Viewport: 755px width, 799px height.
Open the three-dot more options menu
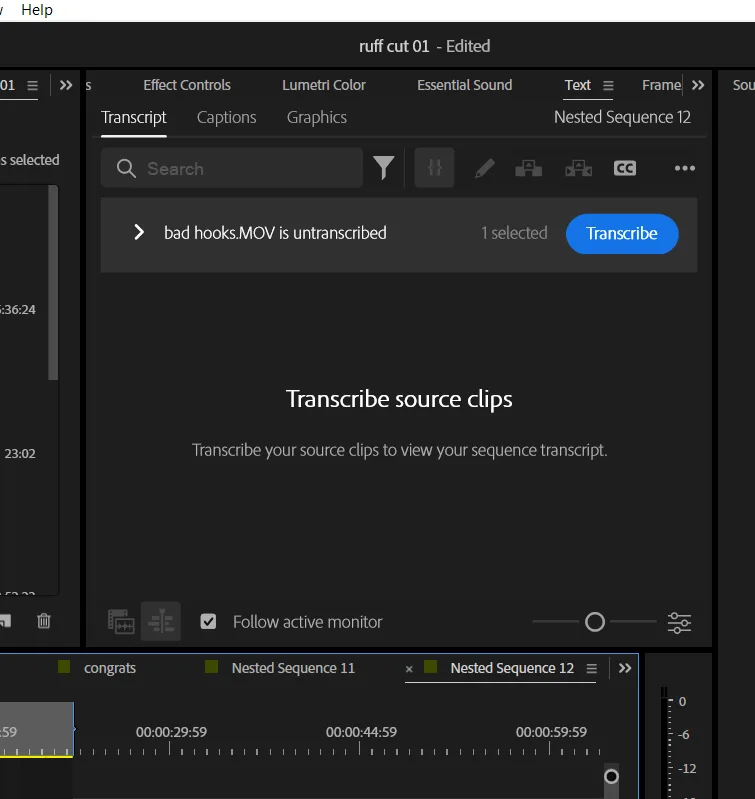[685, 168]
